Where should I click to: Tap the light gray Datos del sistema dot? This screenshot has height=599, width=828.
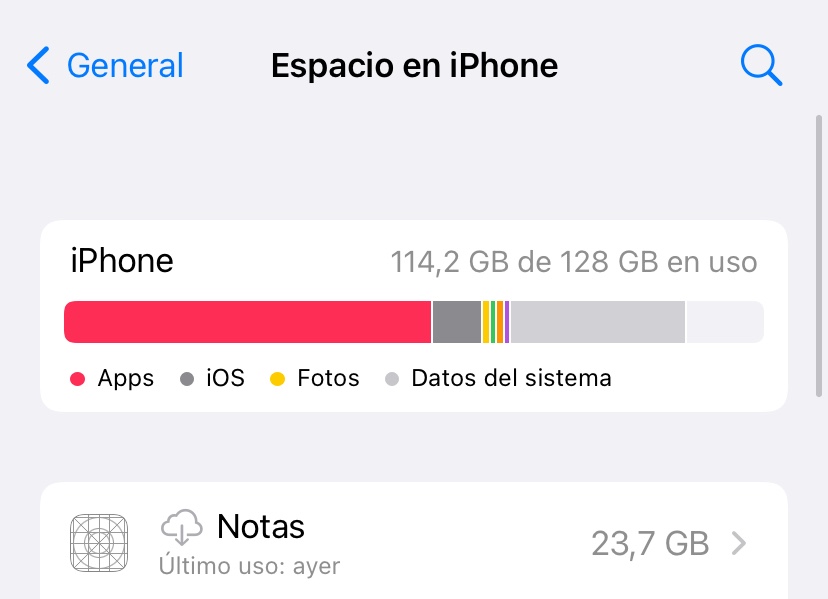click(392, 379)
